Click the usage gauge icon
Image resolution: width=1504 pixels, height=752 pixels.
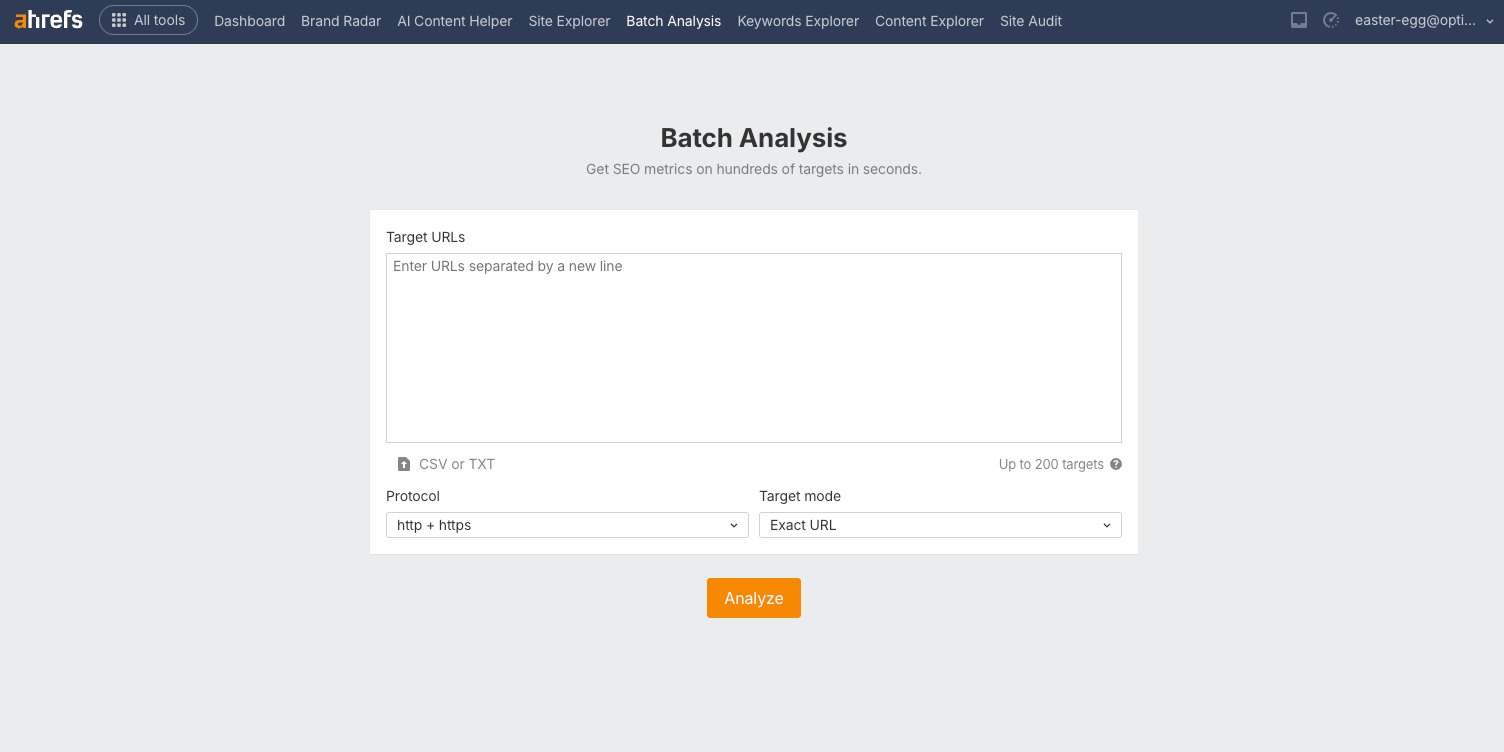tap(1331, 20)
